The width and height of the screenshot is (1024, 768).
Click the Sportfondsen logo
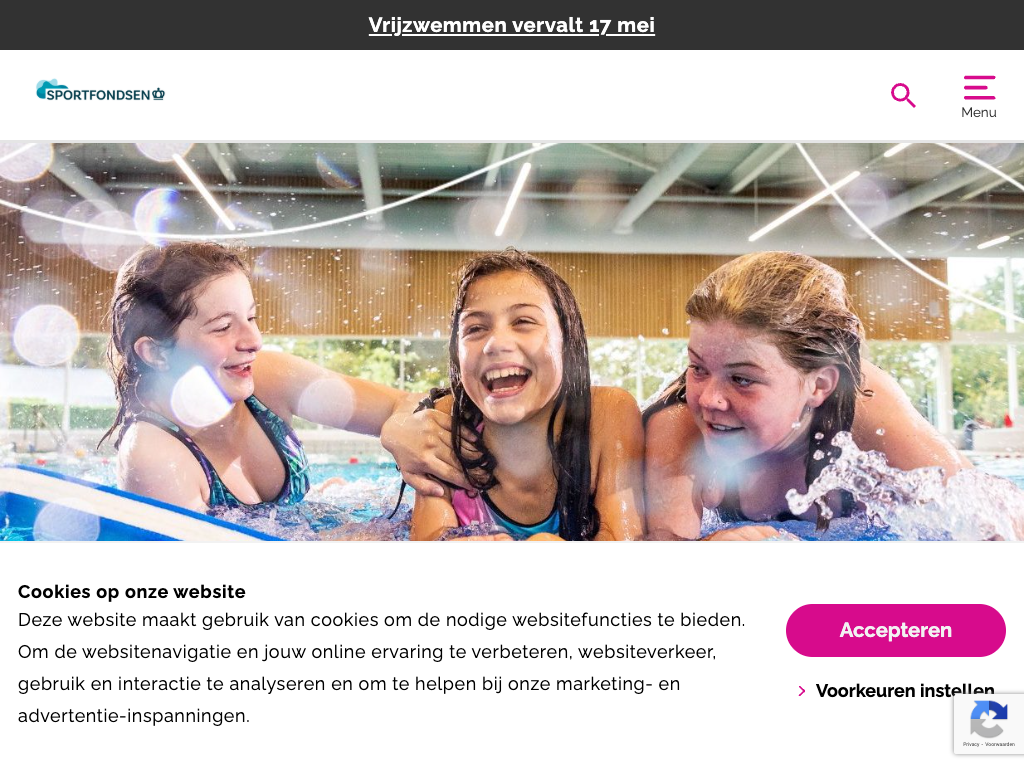point(100,91)
